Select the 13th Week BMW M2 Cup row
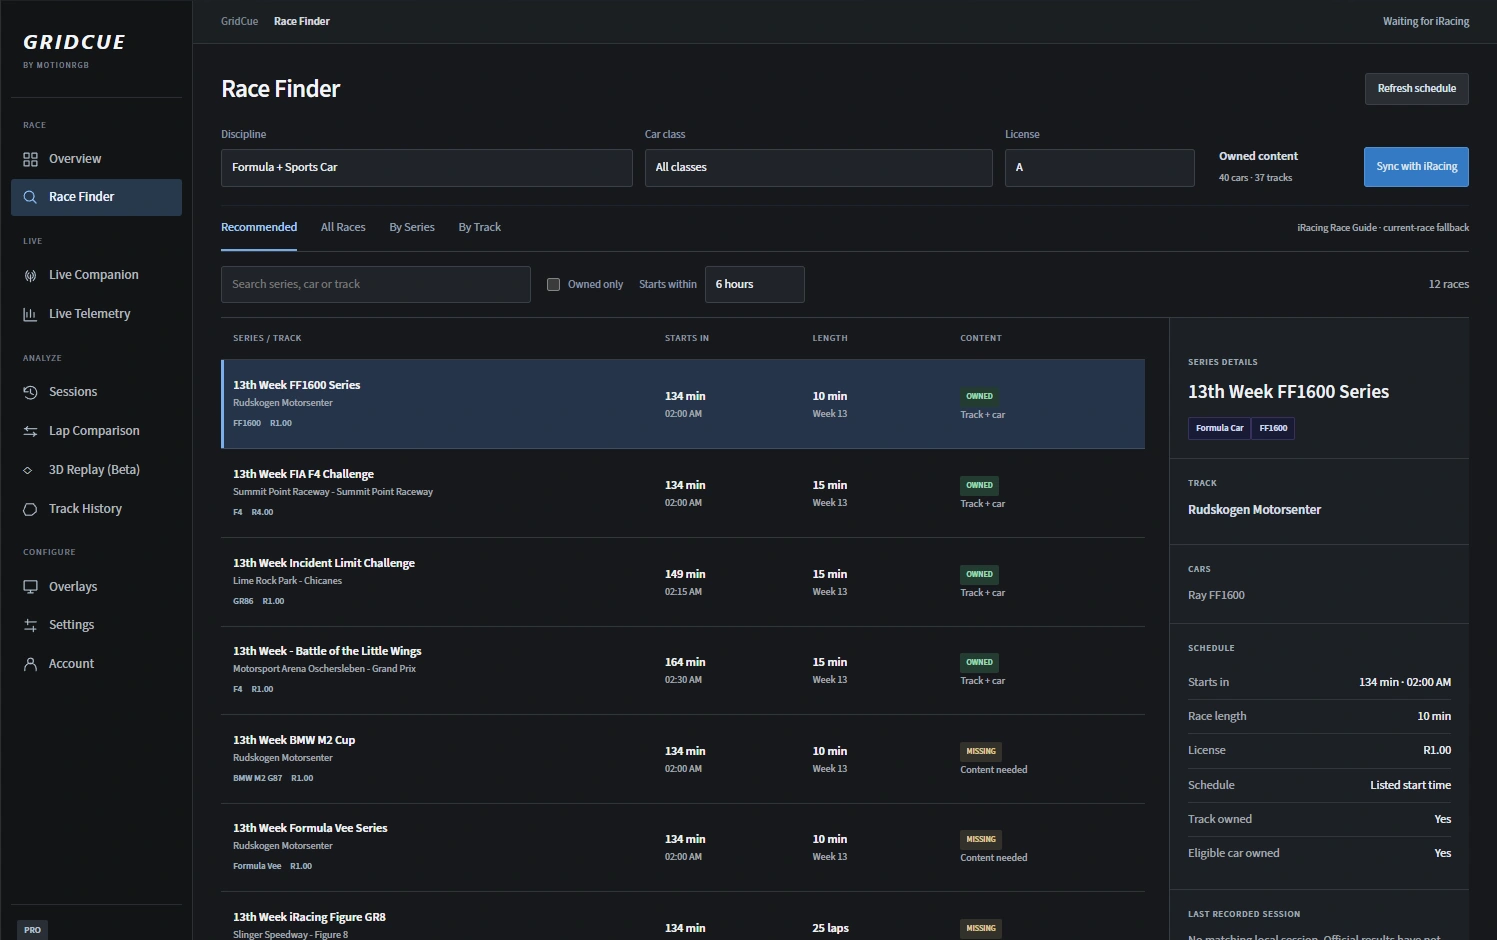This screenshot has width=1497, height=940. coord(683,759)
